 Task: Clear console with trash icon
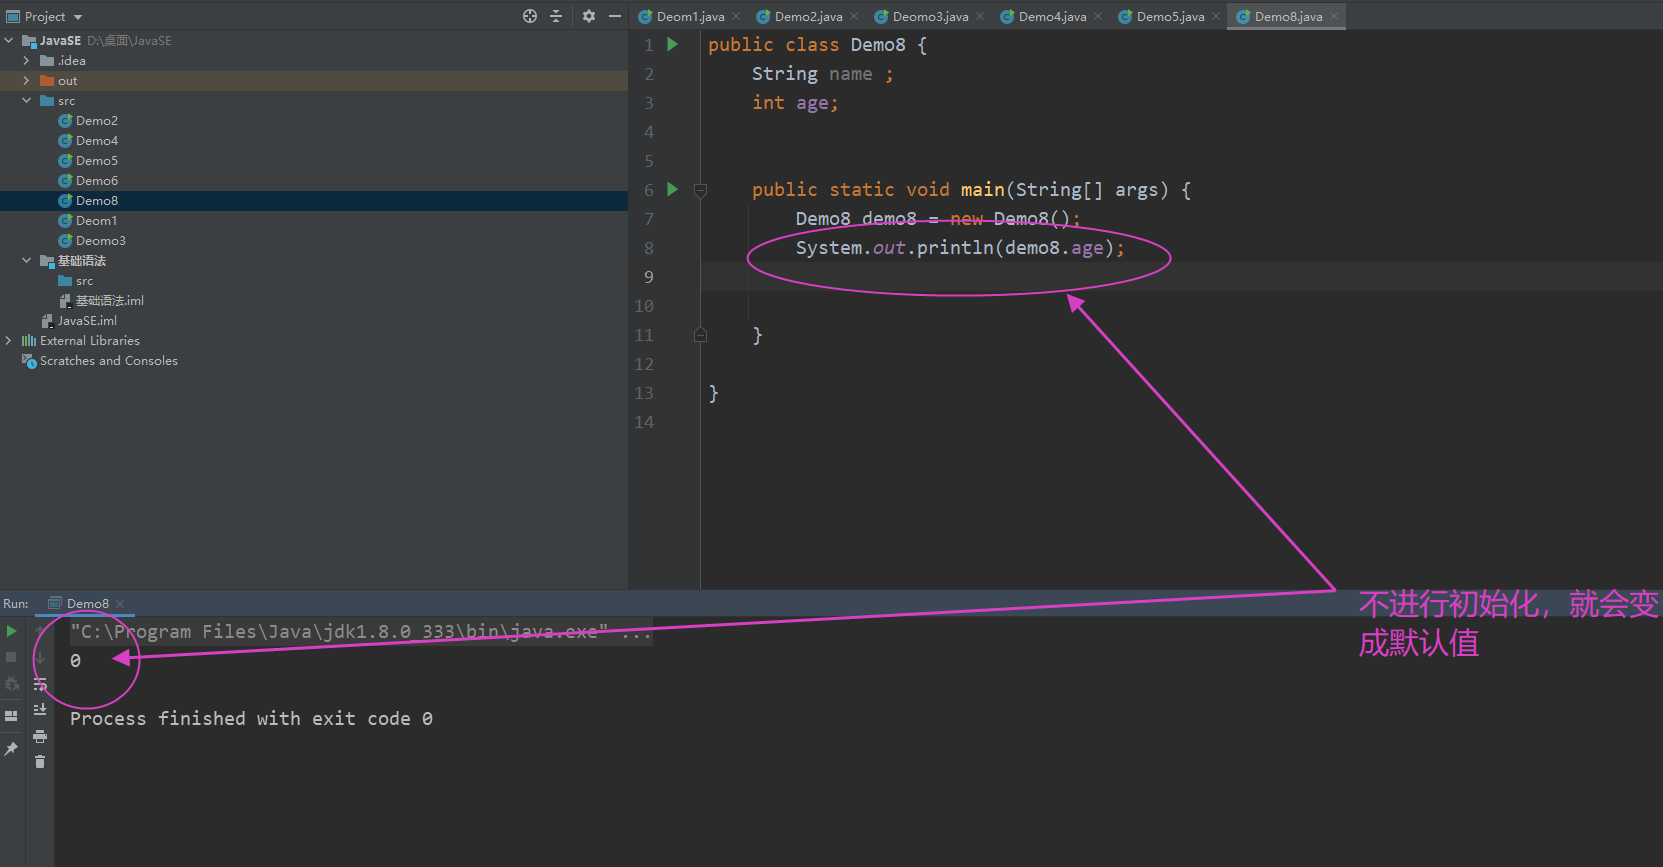[x=40, y=762]
